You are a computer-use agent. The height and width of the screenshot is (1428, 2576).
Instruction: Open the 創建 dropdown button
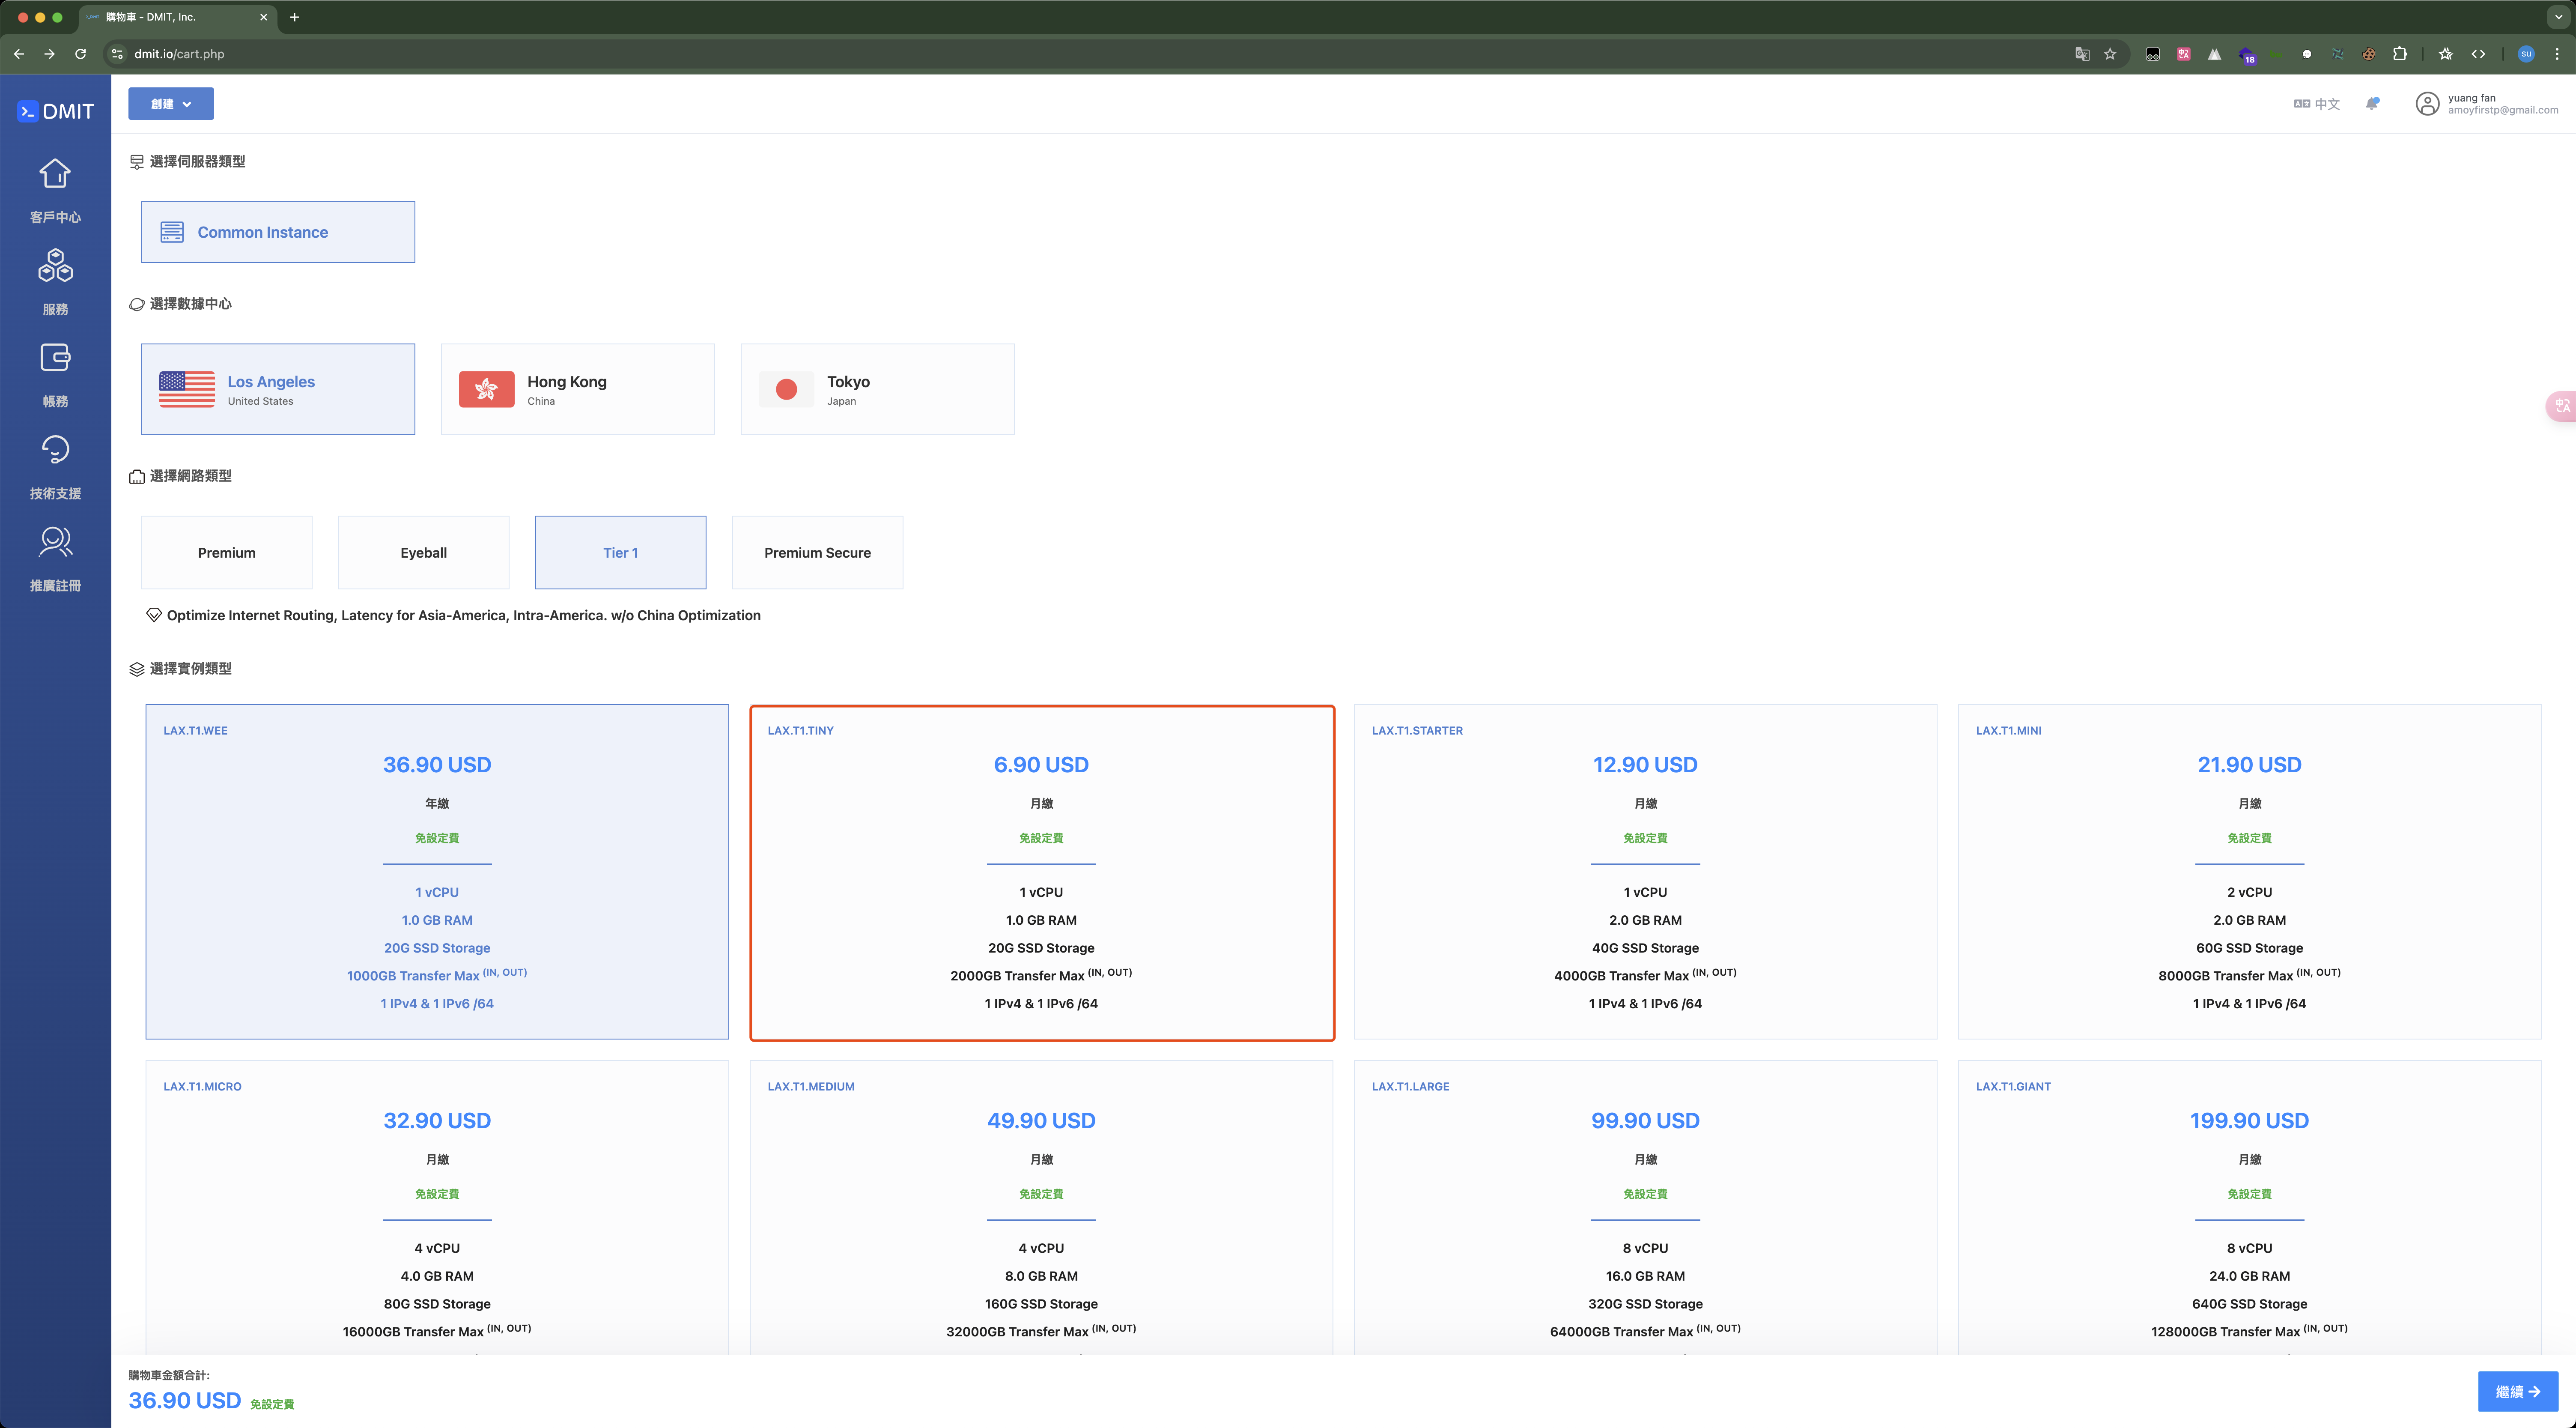pyautogui.click(x=171, y=104)
